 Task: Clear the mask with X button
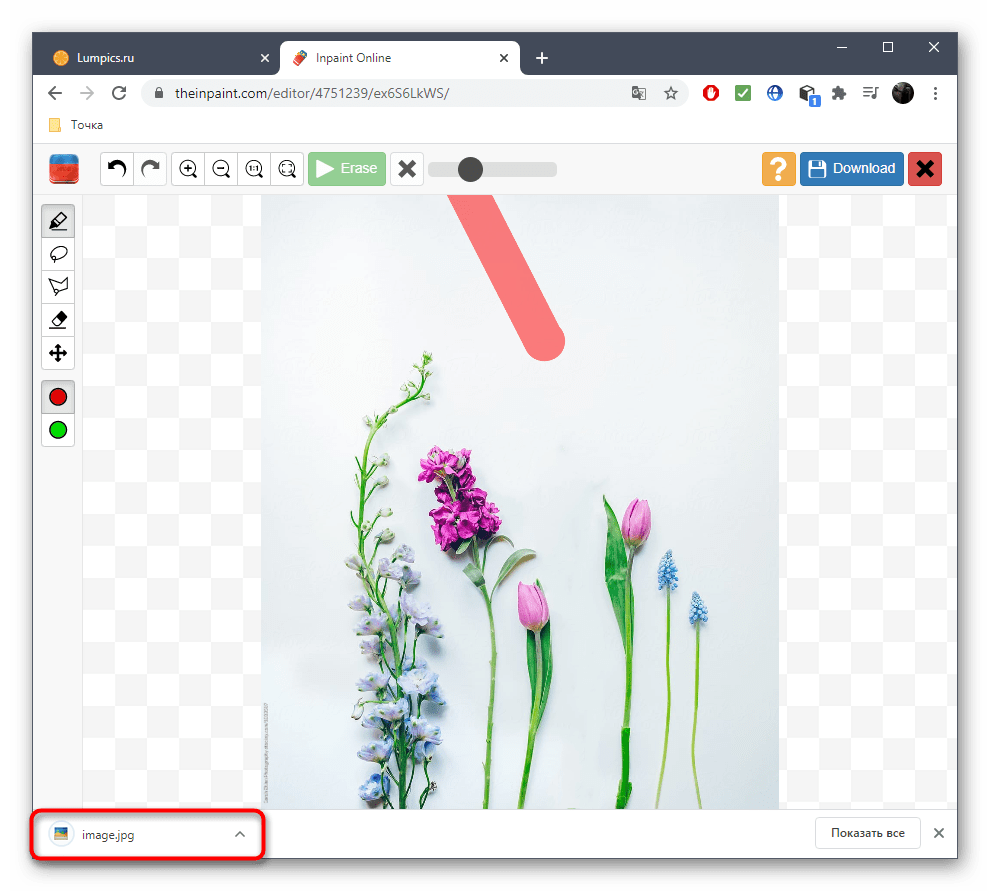click(x=407, y=169)
